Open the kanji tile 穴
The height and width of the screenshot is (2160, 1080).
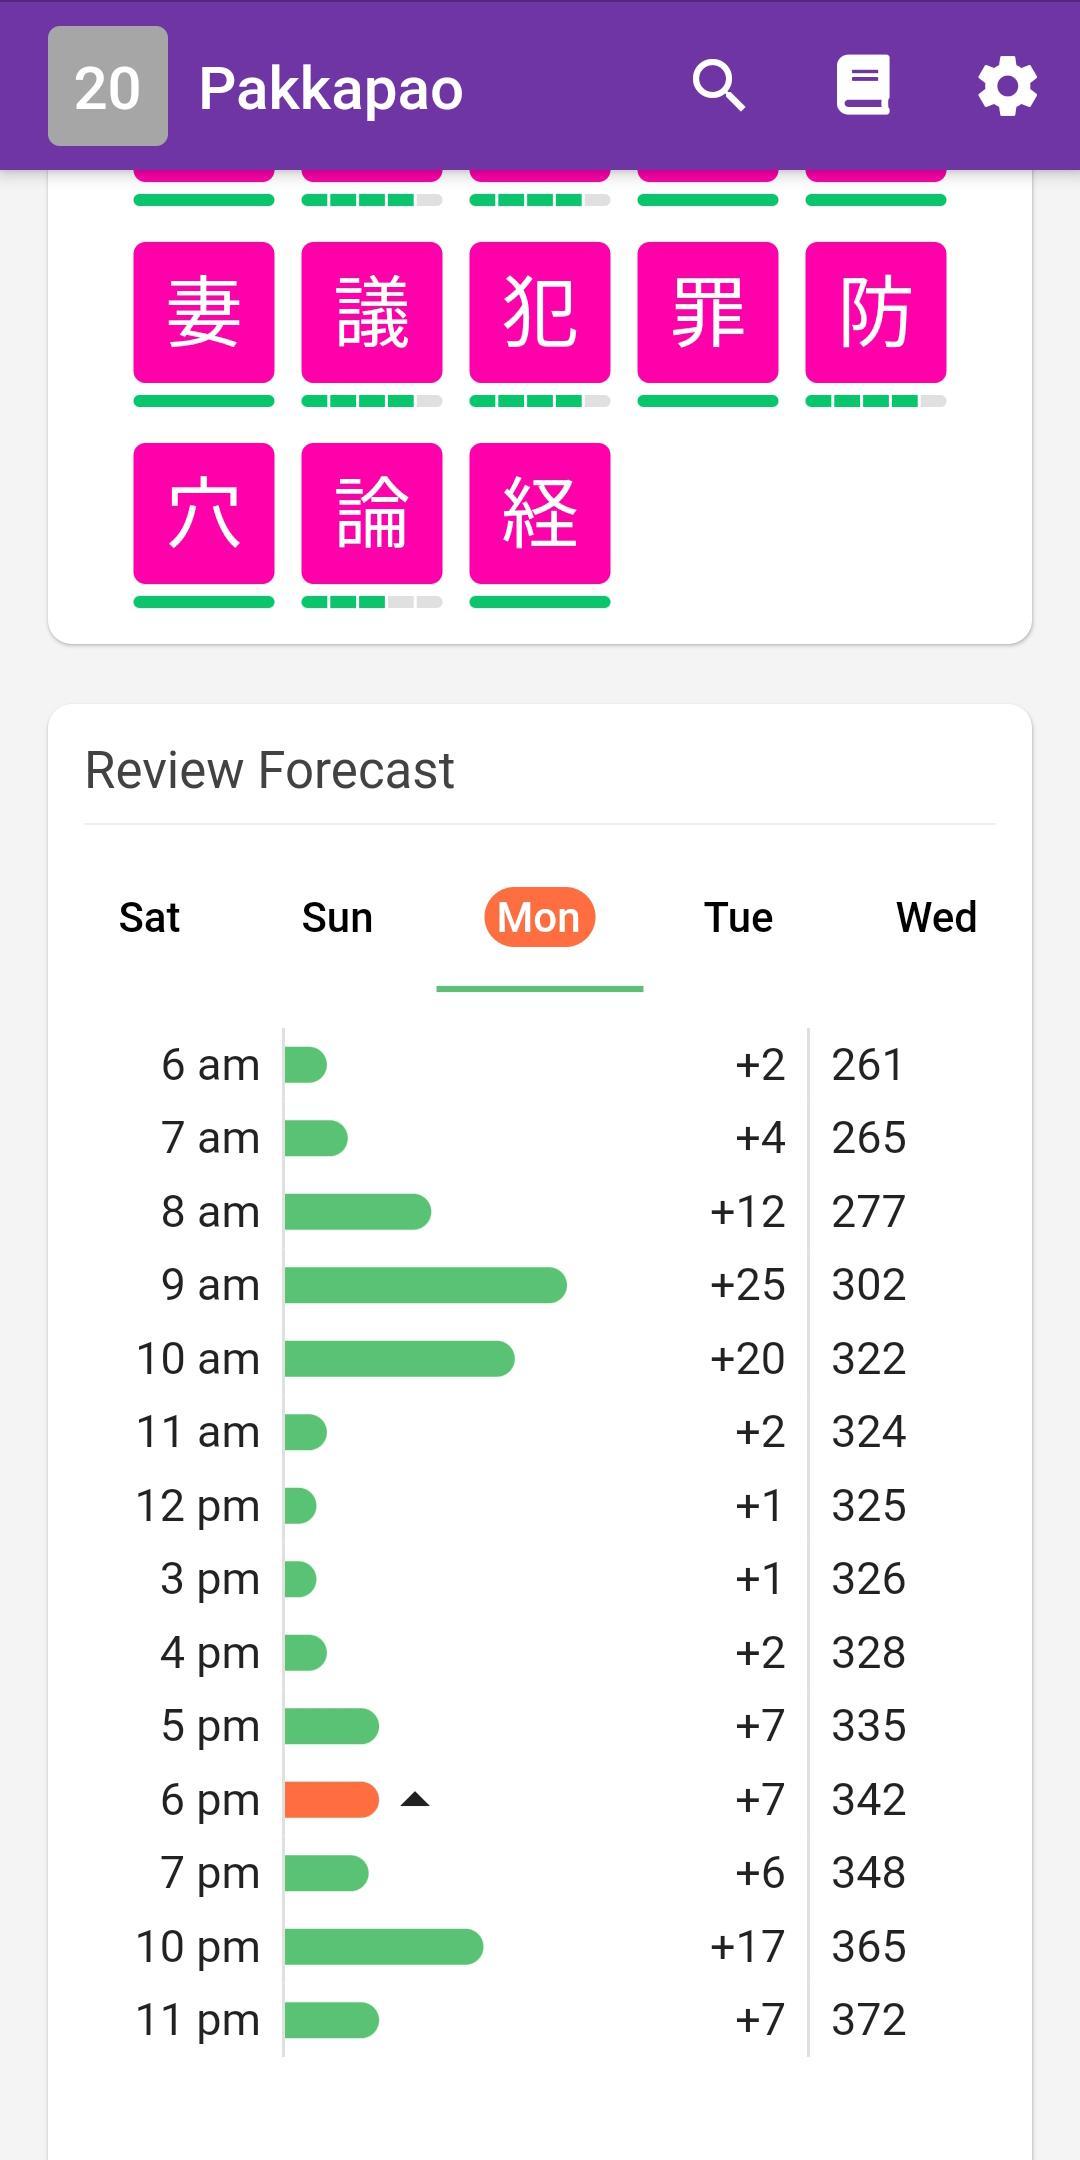204,513
